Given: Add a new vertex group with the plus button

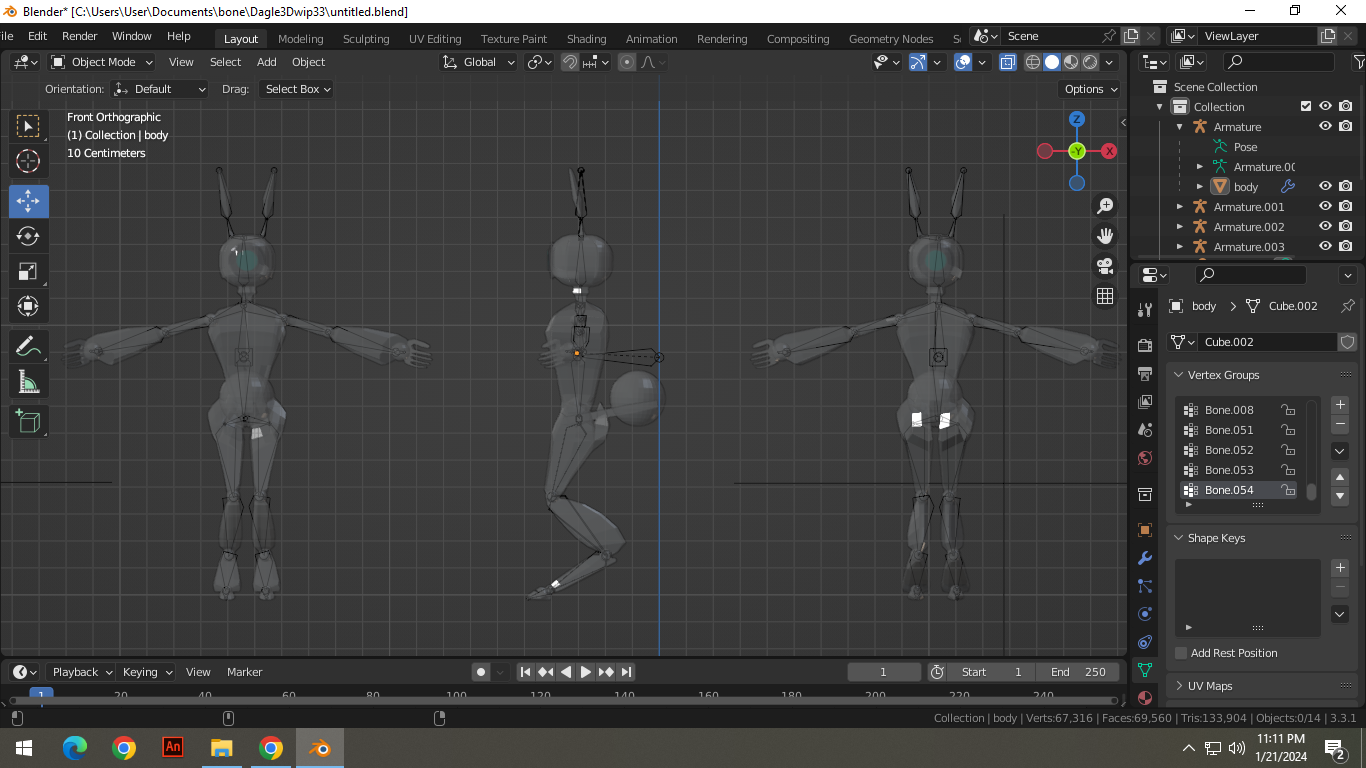Looking at the screenshot, I should click(x=1339, y=405).
